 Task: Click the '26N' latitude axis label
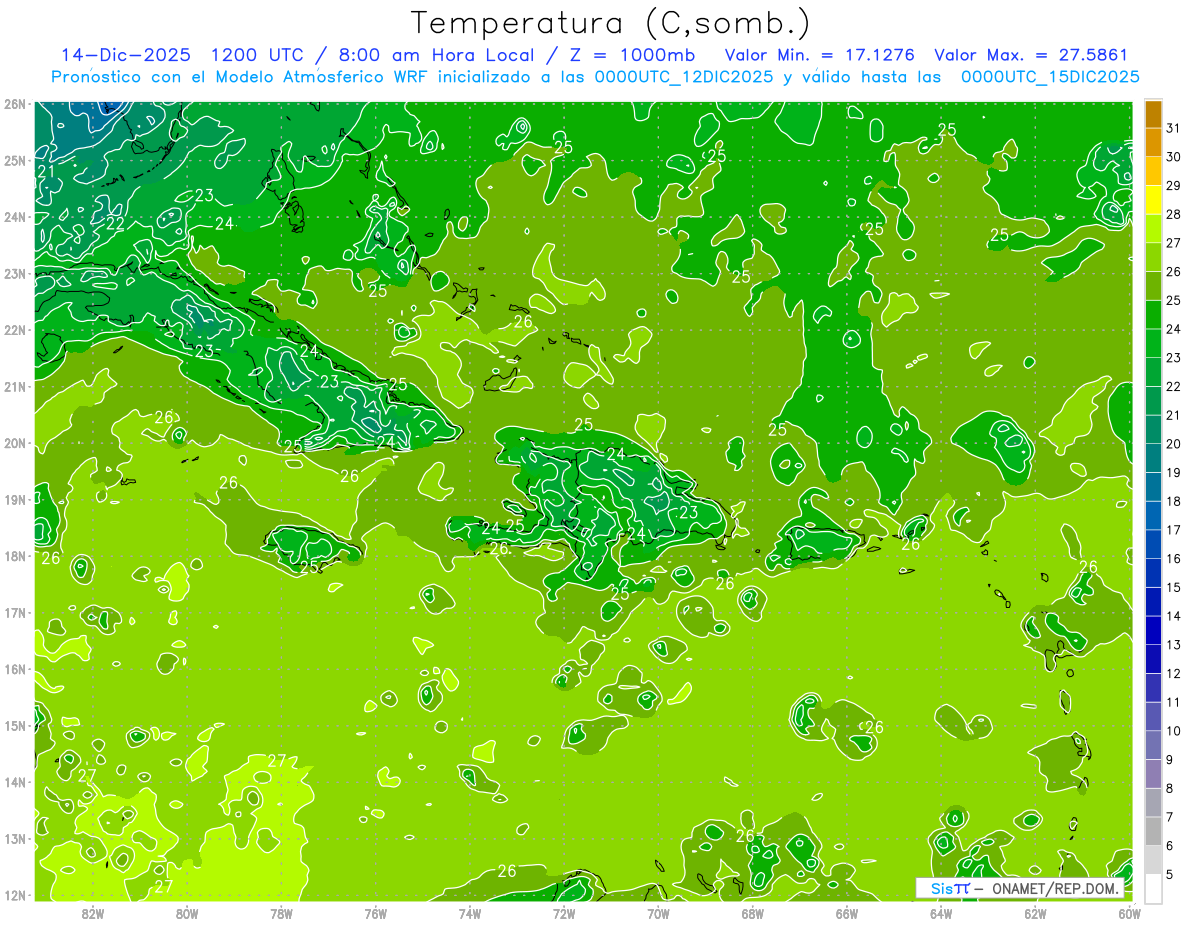(x=14, y=104)
